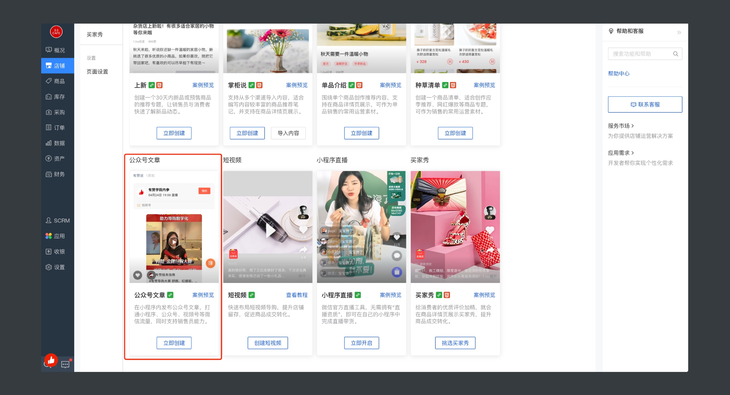Open the 订单 orders sidebar icon
The width and height of the screenshot is (730, 395).
48,127
